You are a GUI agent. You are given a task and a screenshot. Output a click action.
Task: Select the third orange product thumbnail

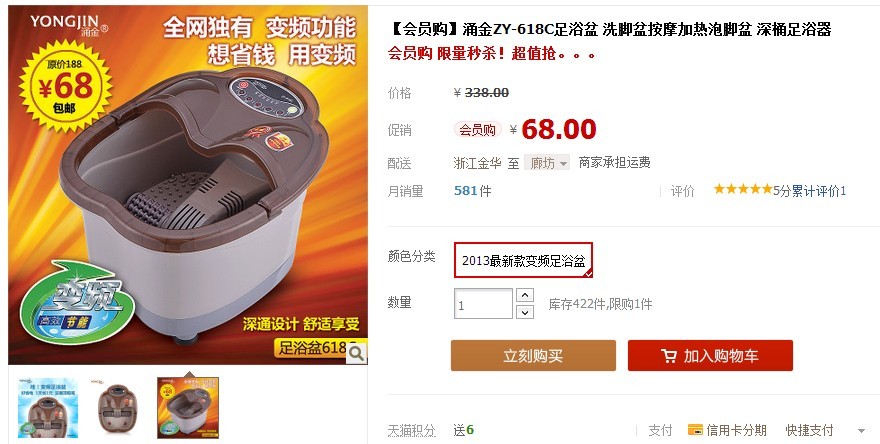188,408
